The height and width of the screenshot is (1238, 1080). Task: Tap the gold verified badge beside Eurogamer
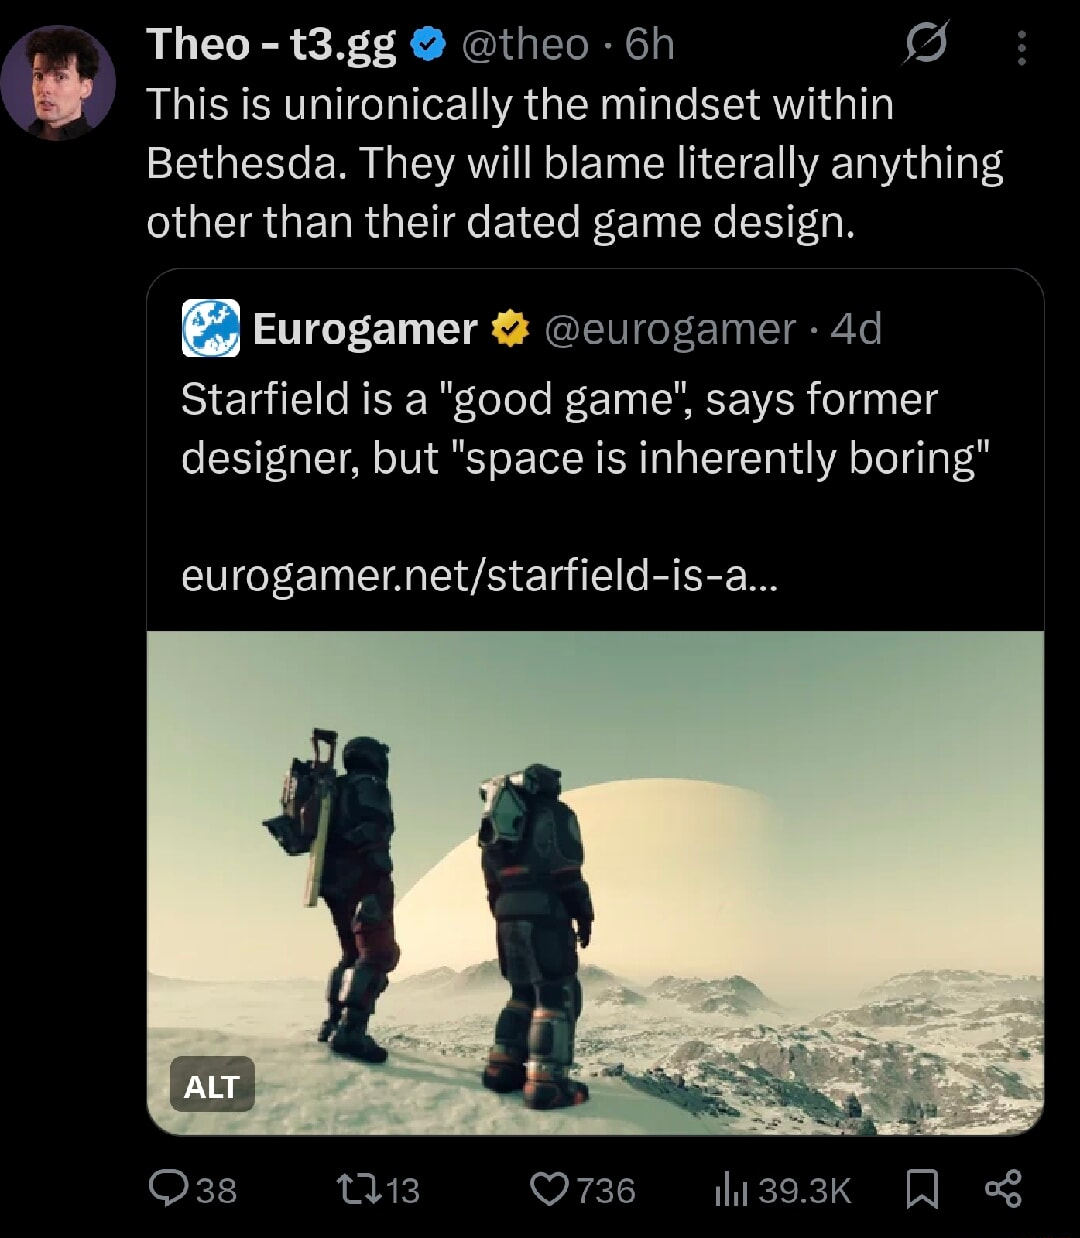click(x=509, y=328)
